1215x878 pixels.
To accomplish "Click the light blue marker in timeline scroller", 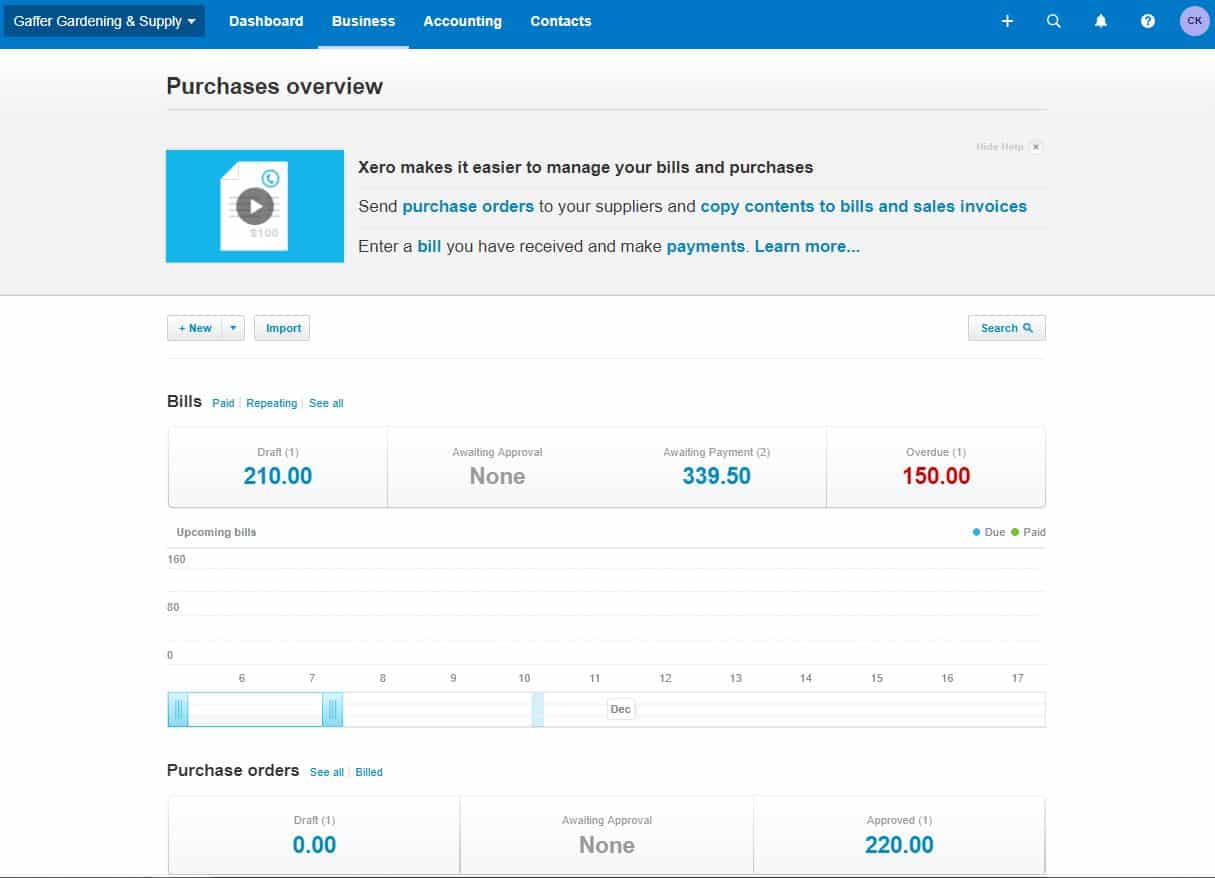I will click(538, 710).
